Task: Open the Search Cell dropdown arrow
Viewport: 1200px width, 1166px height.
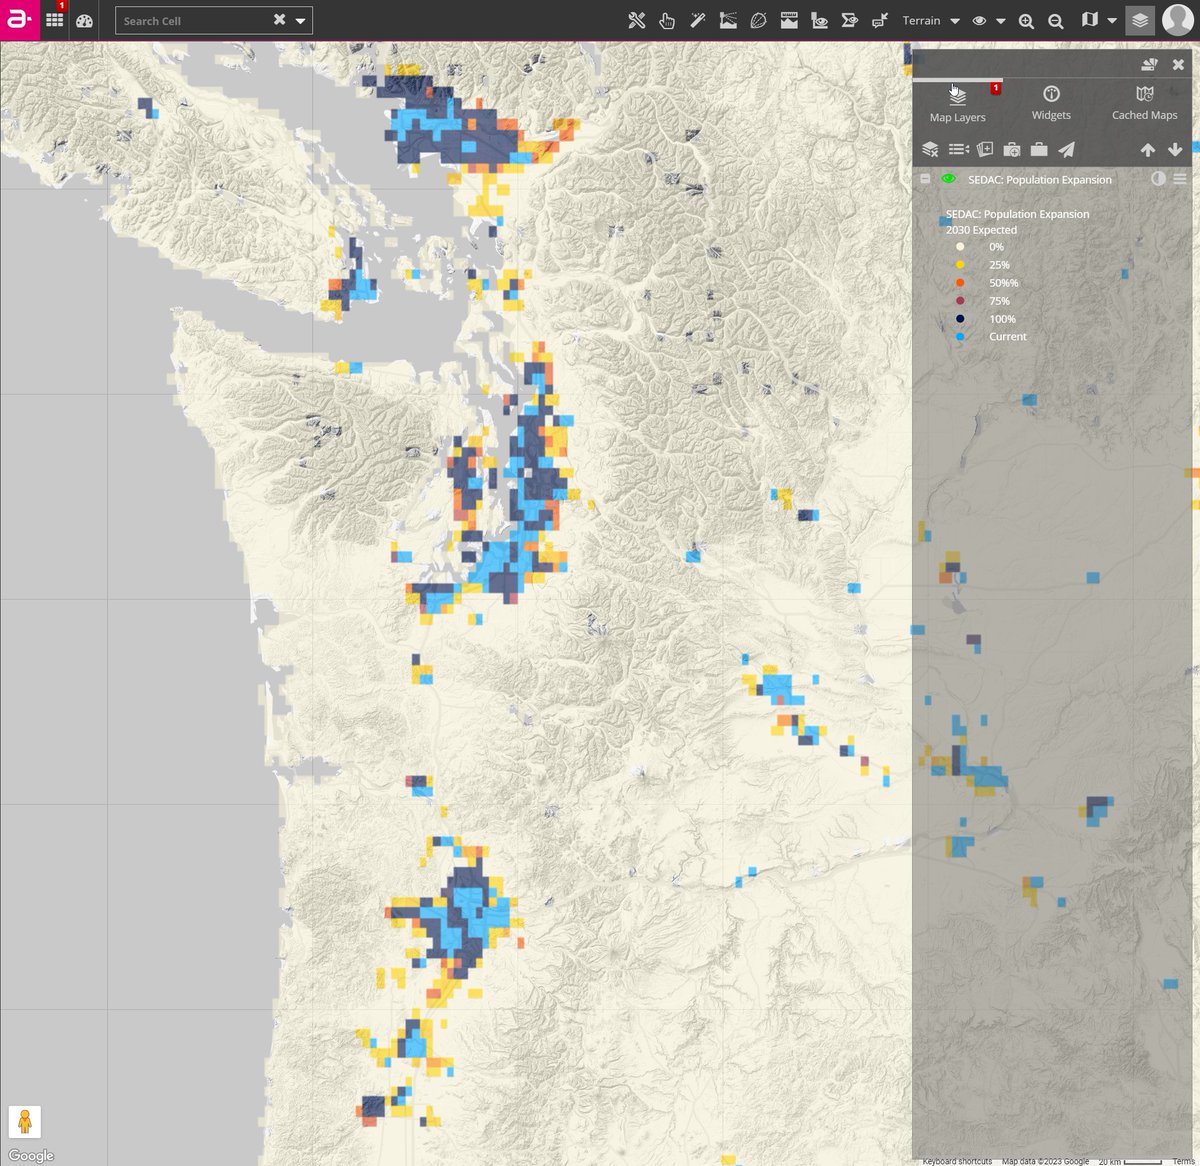Action: [x=300, y=21]
